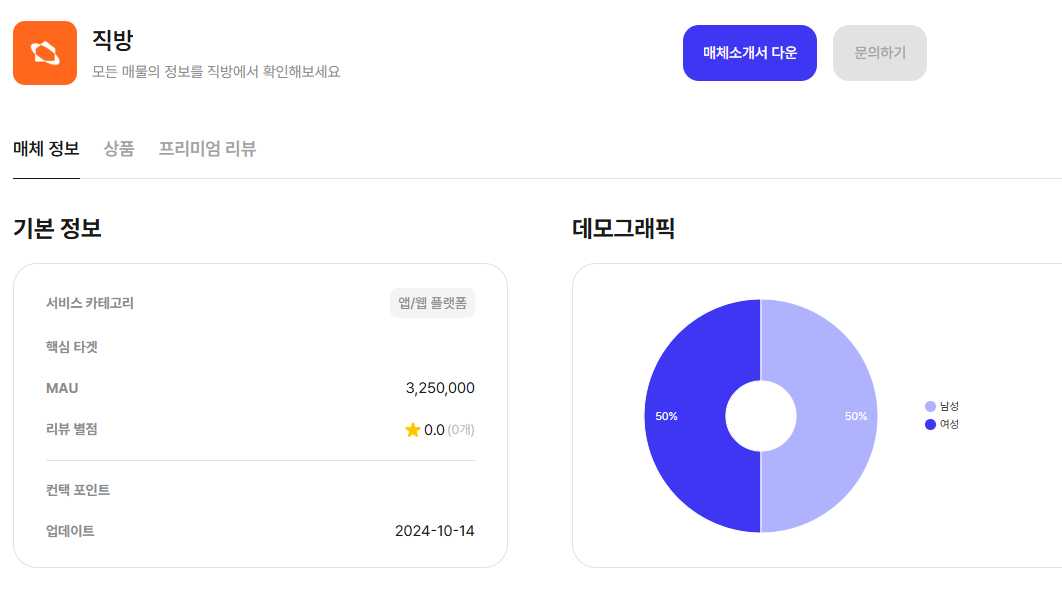Click the 기본 정보 section heading
This screenshot has height=599, width=1062.
[x=57, y=228]
